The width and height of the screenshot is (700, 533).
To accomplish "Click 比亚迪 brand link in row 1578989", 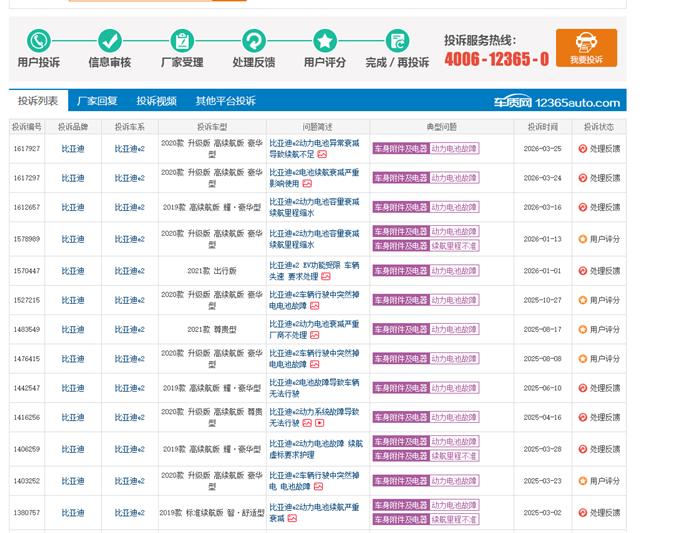I will [73, 239].
